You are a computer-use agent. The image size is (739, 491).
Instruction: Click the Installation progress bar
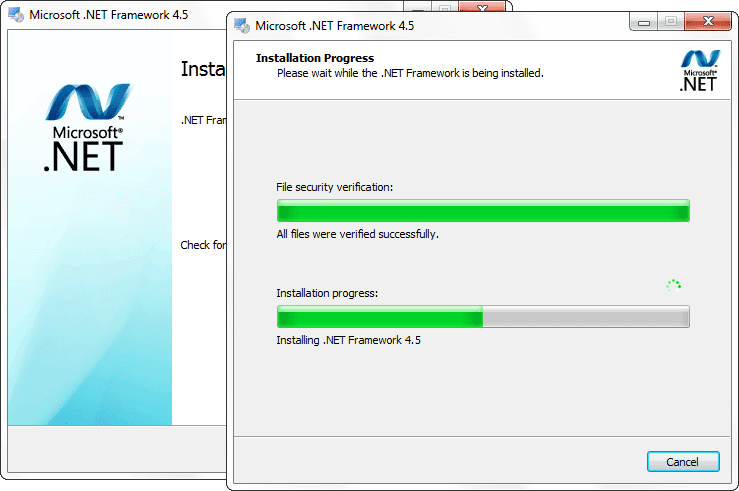(482, 317)
